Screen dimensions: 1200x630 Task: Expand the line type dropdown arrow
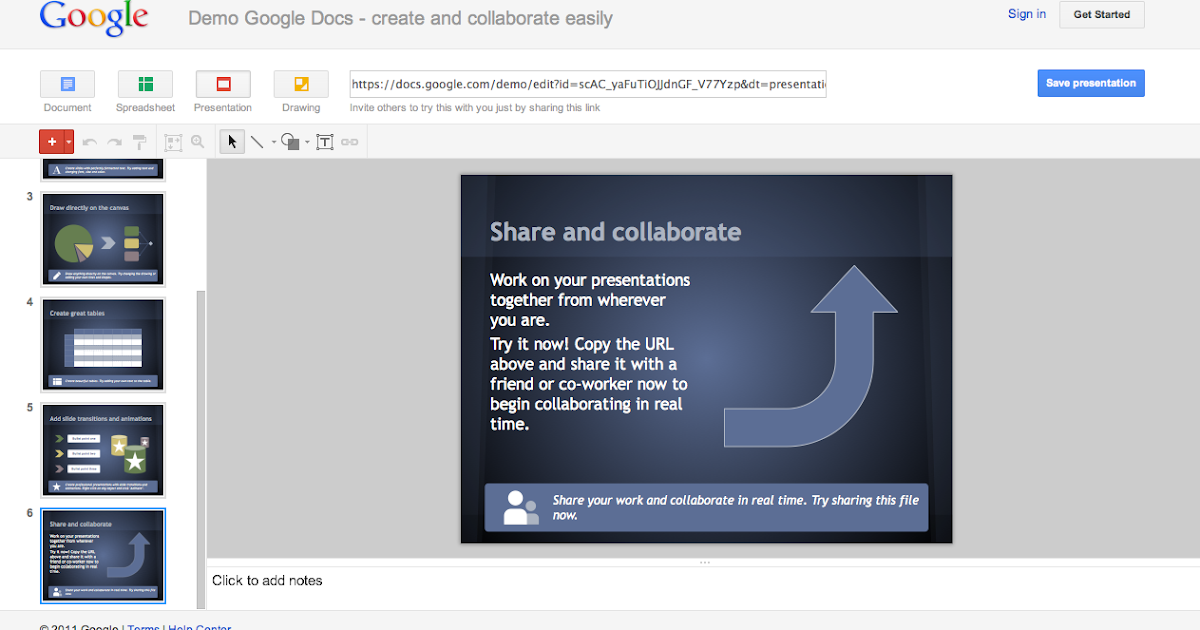tap(272, 143)
